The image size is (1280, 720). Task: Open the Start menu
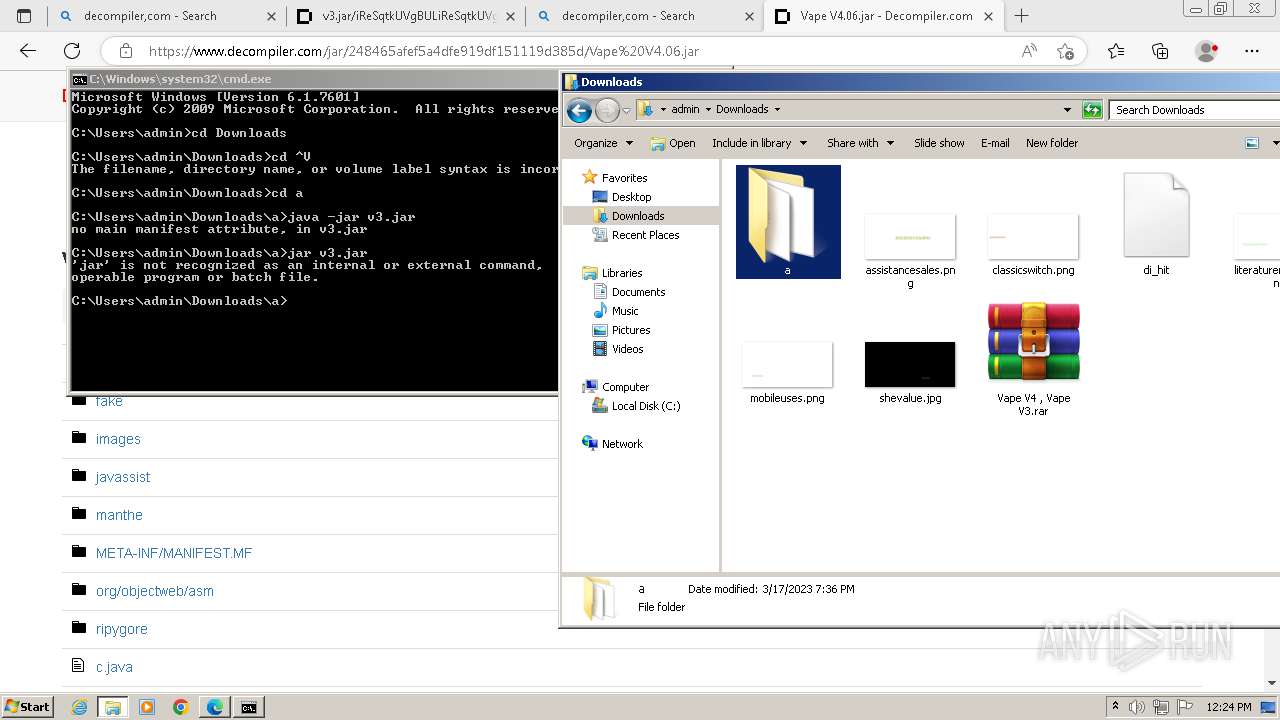[x=27, y=707]
